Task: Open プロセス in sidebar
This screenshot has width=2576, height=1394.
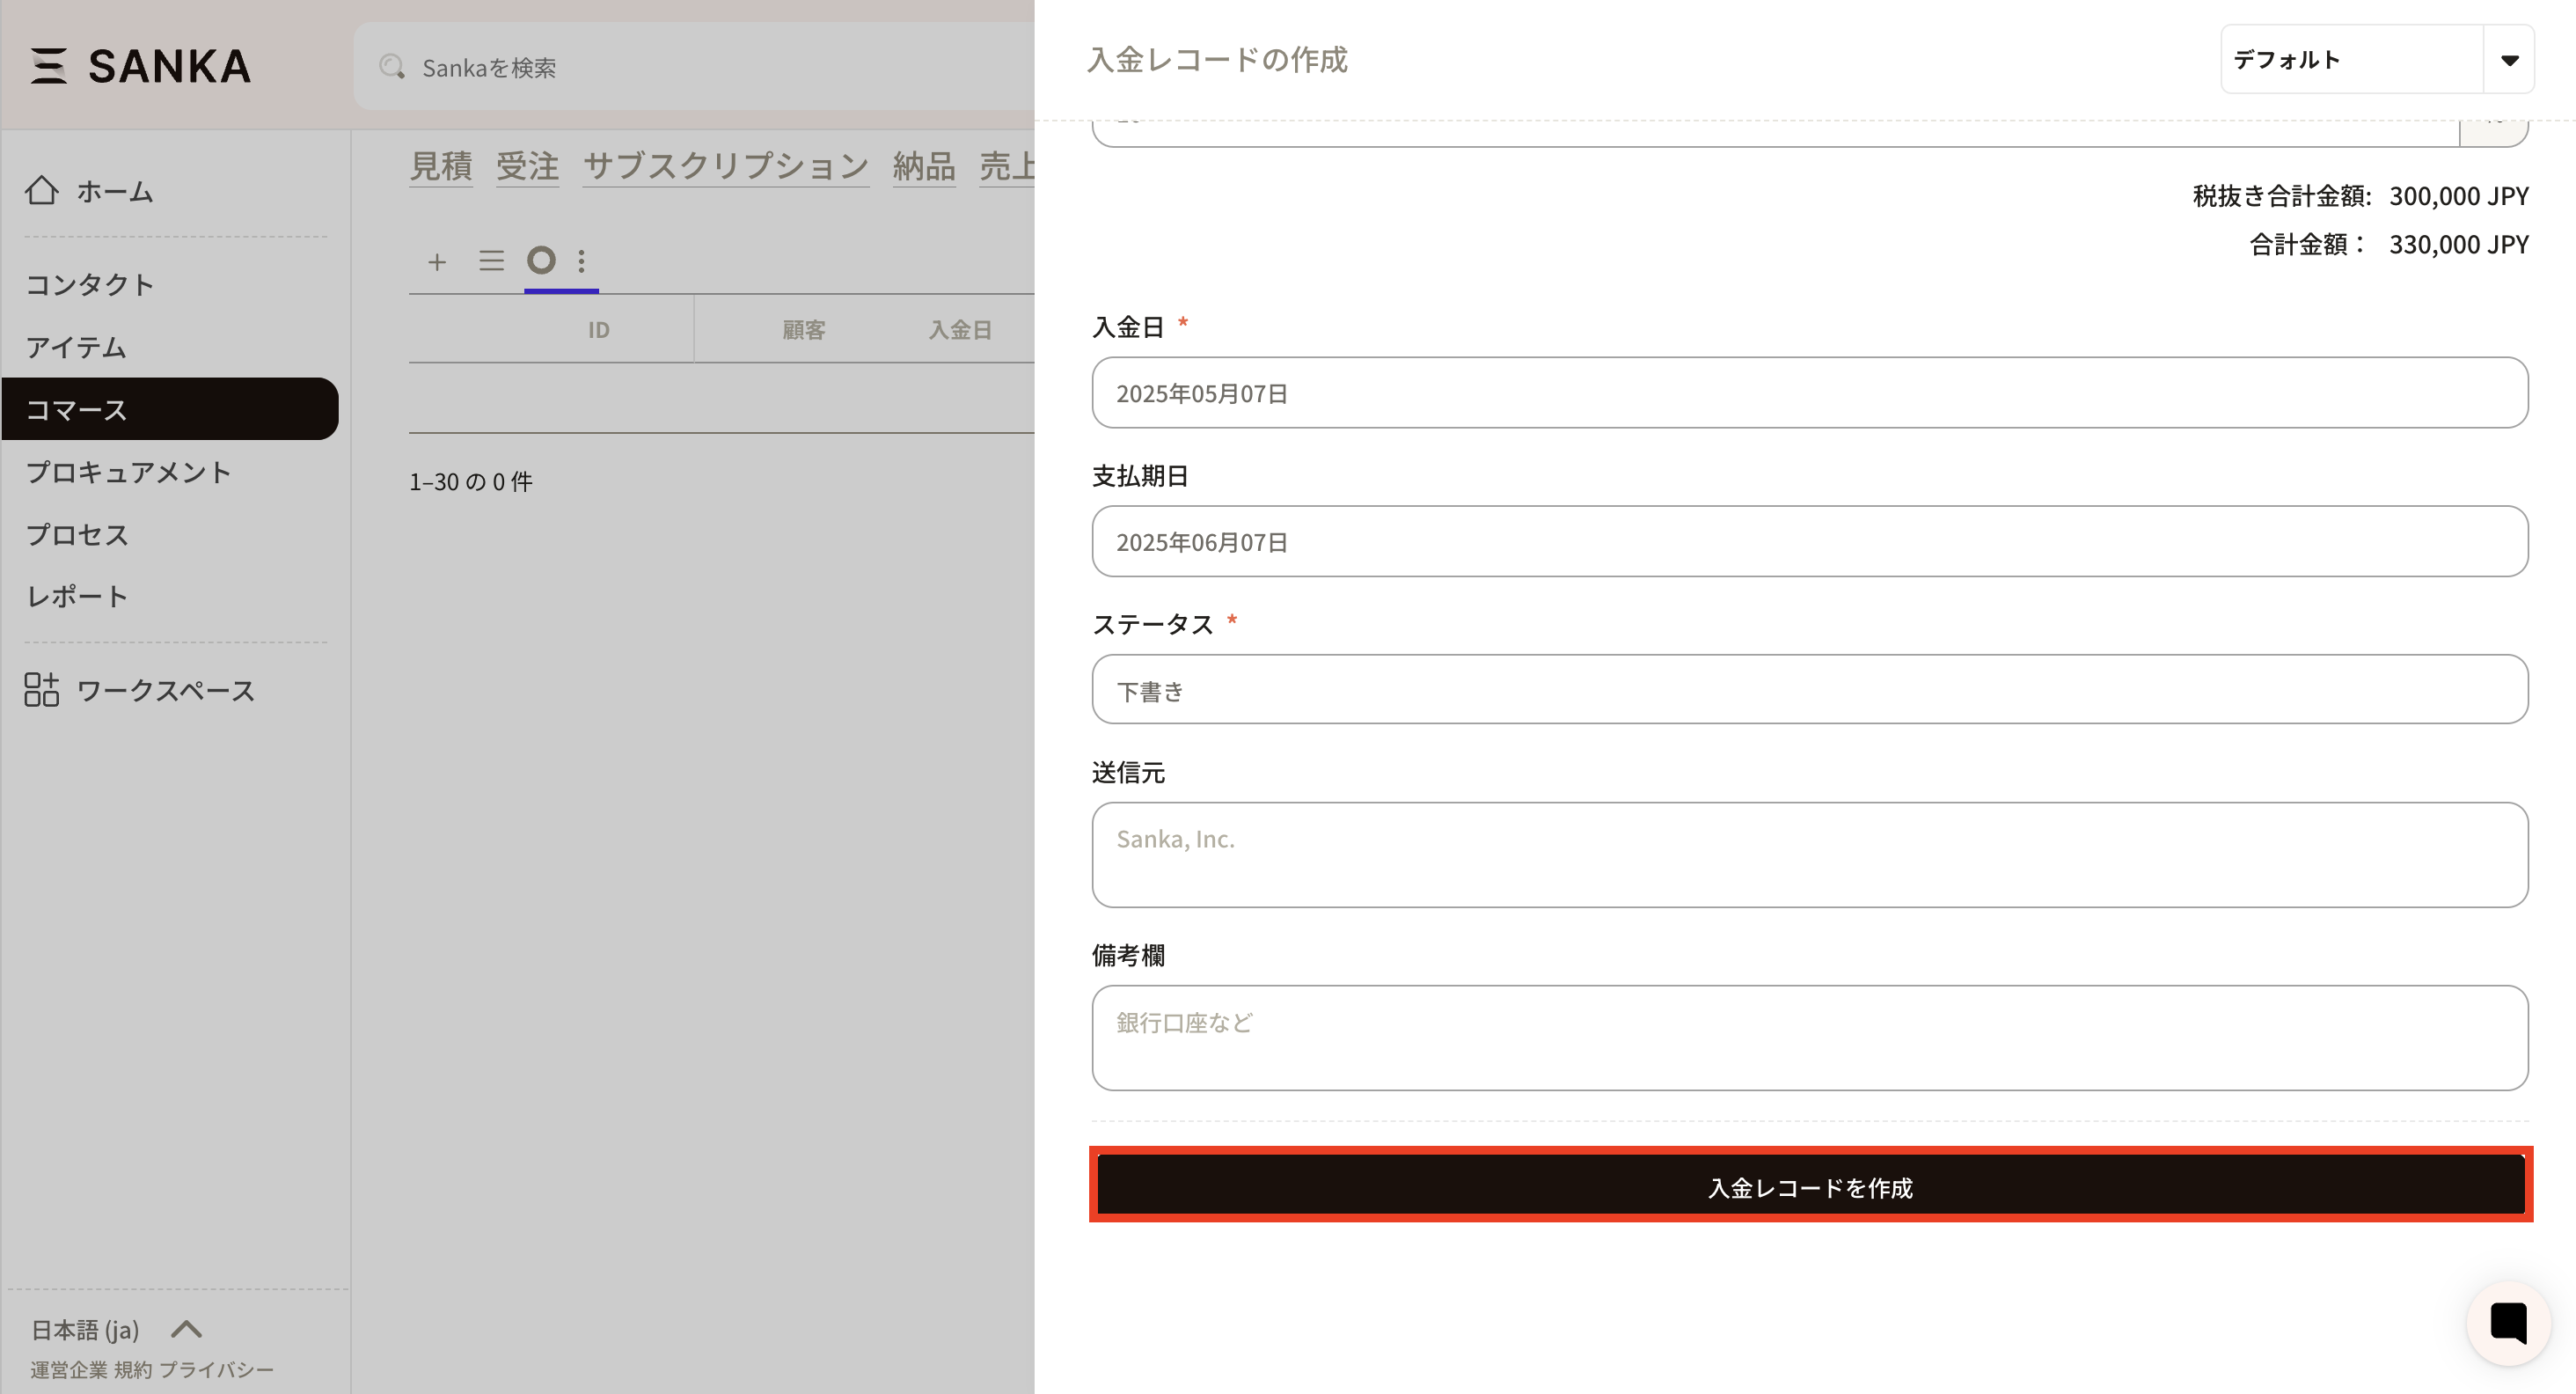Action: point(77,534)
